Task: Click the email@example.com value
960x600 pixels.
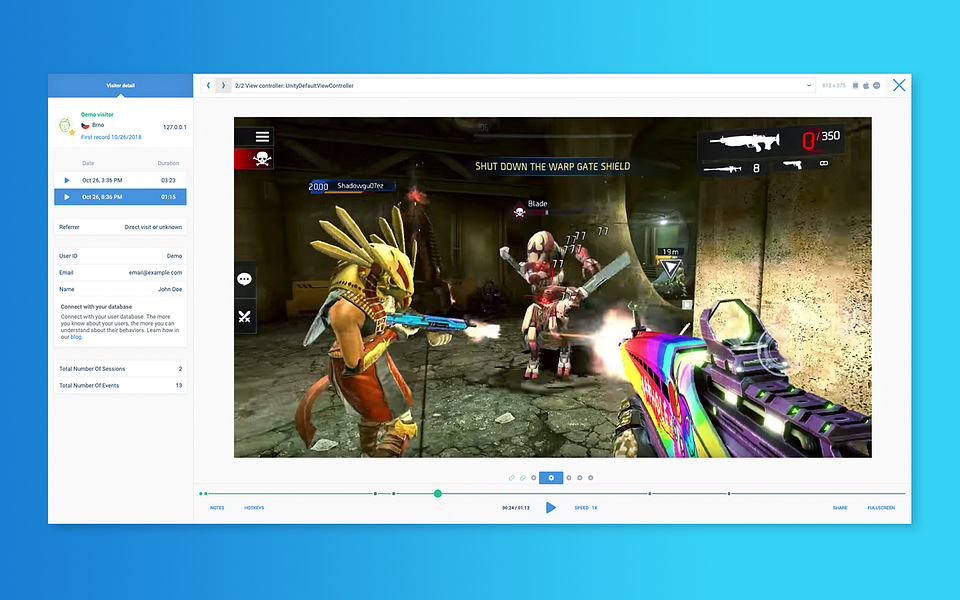Action: 155,272
